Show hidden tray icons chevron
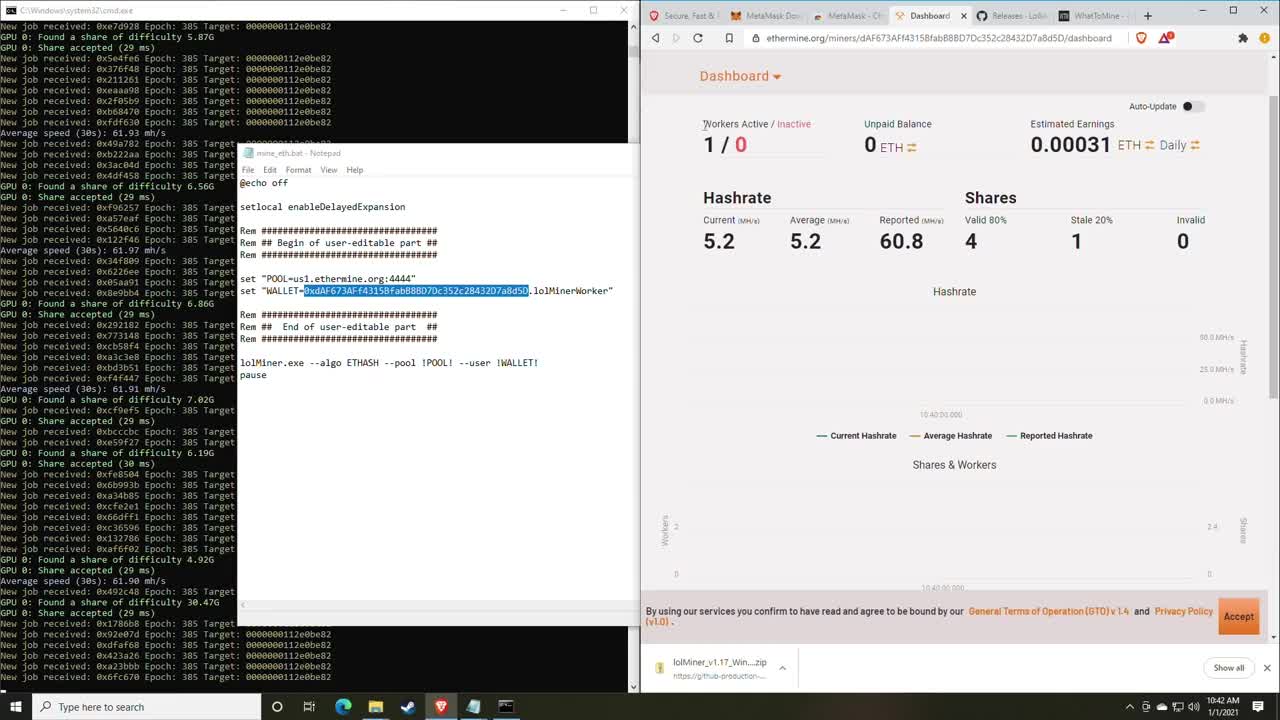 pyautogui.click(x=1130, y=707)
